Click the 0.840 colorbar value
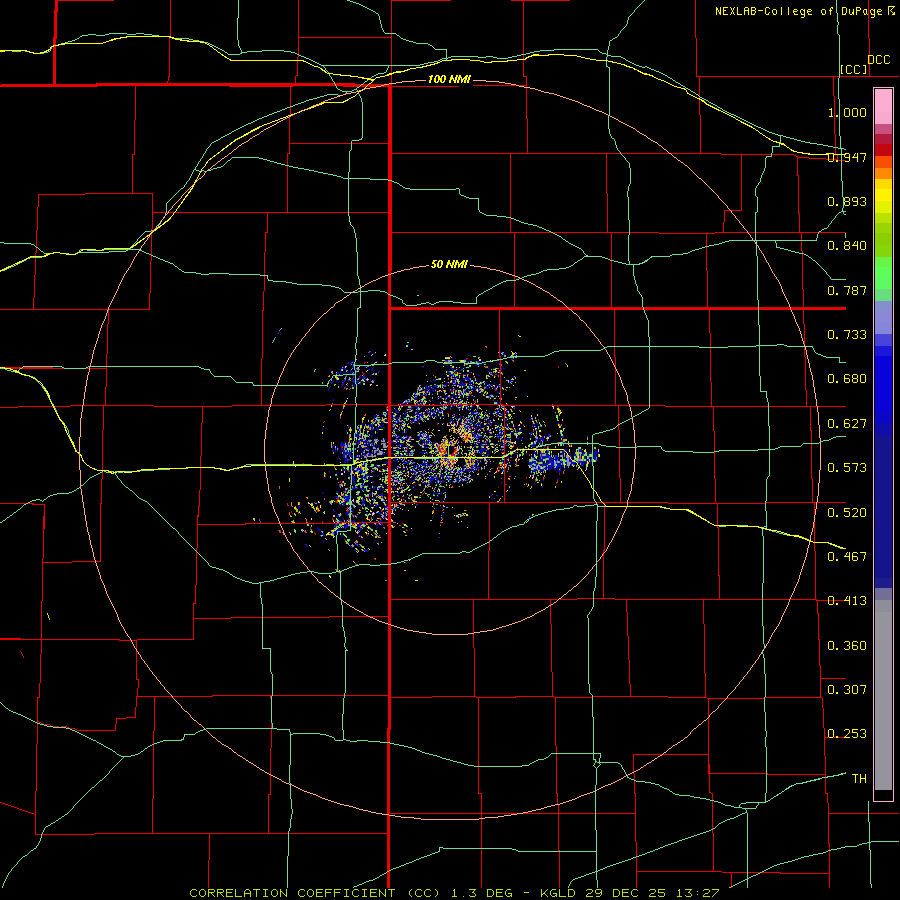 (x=847, y=246)
